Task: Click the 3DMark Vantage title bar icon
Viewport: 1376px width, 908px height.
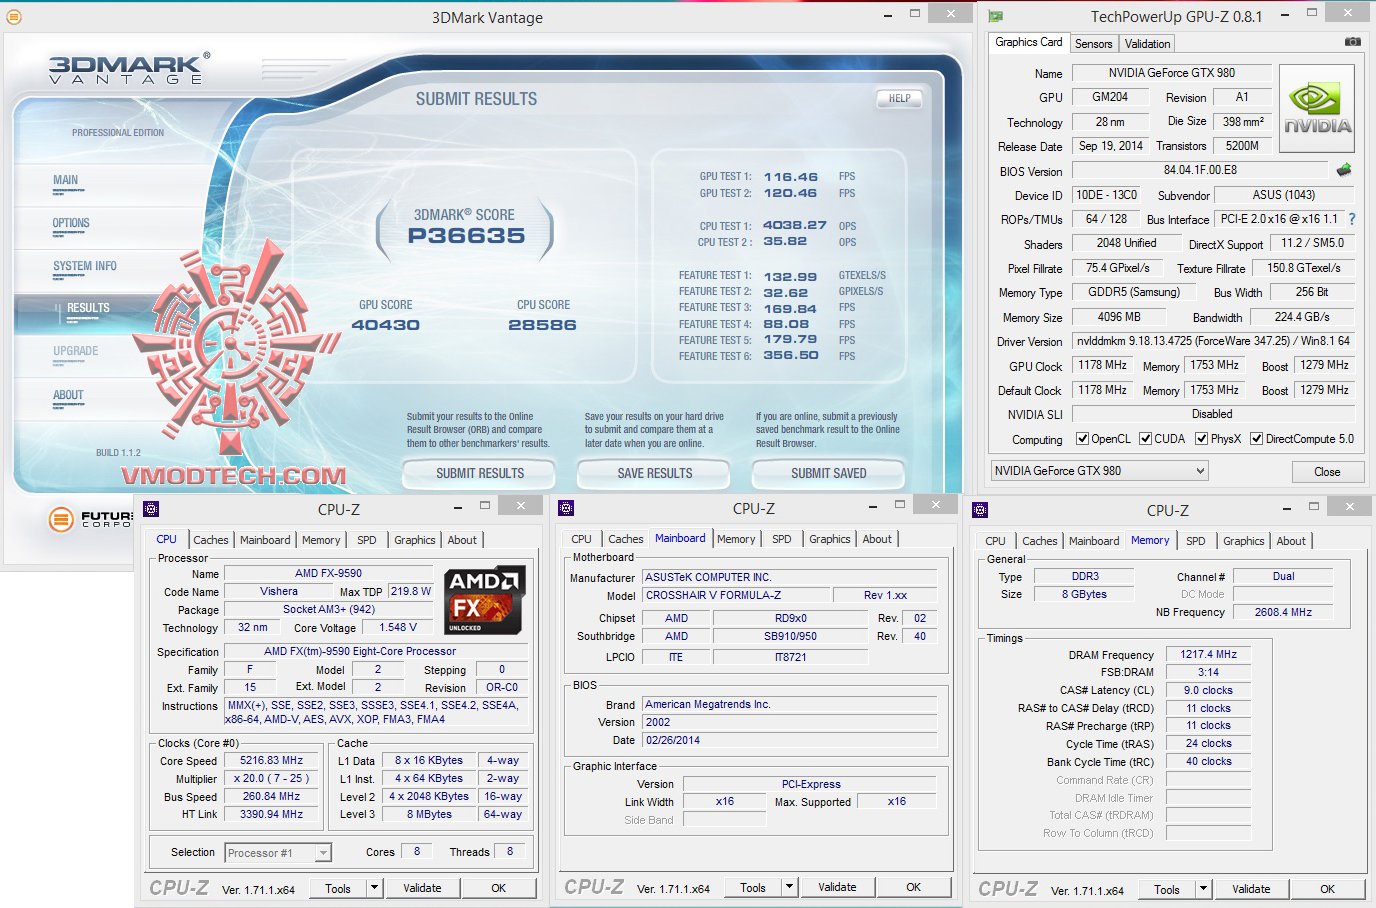Action: (13, 16)
